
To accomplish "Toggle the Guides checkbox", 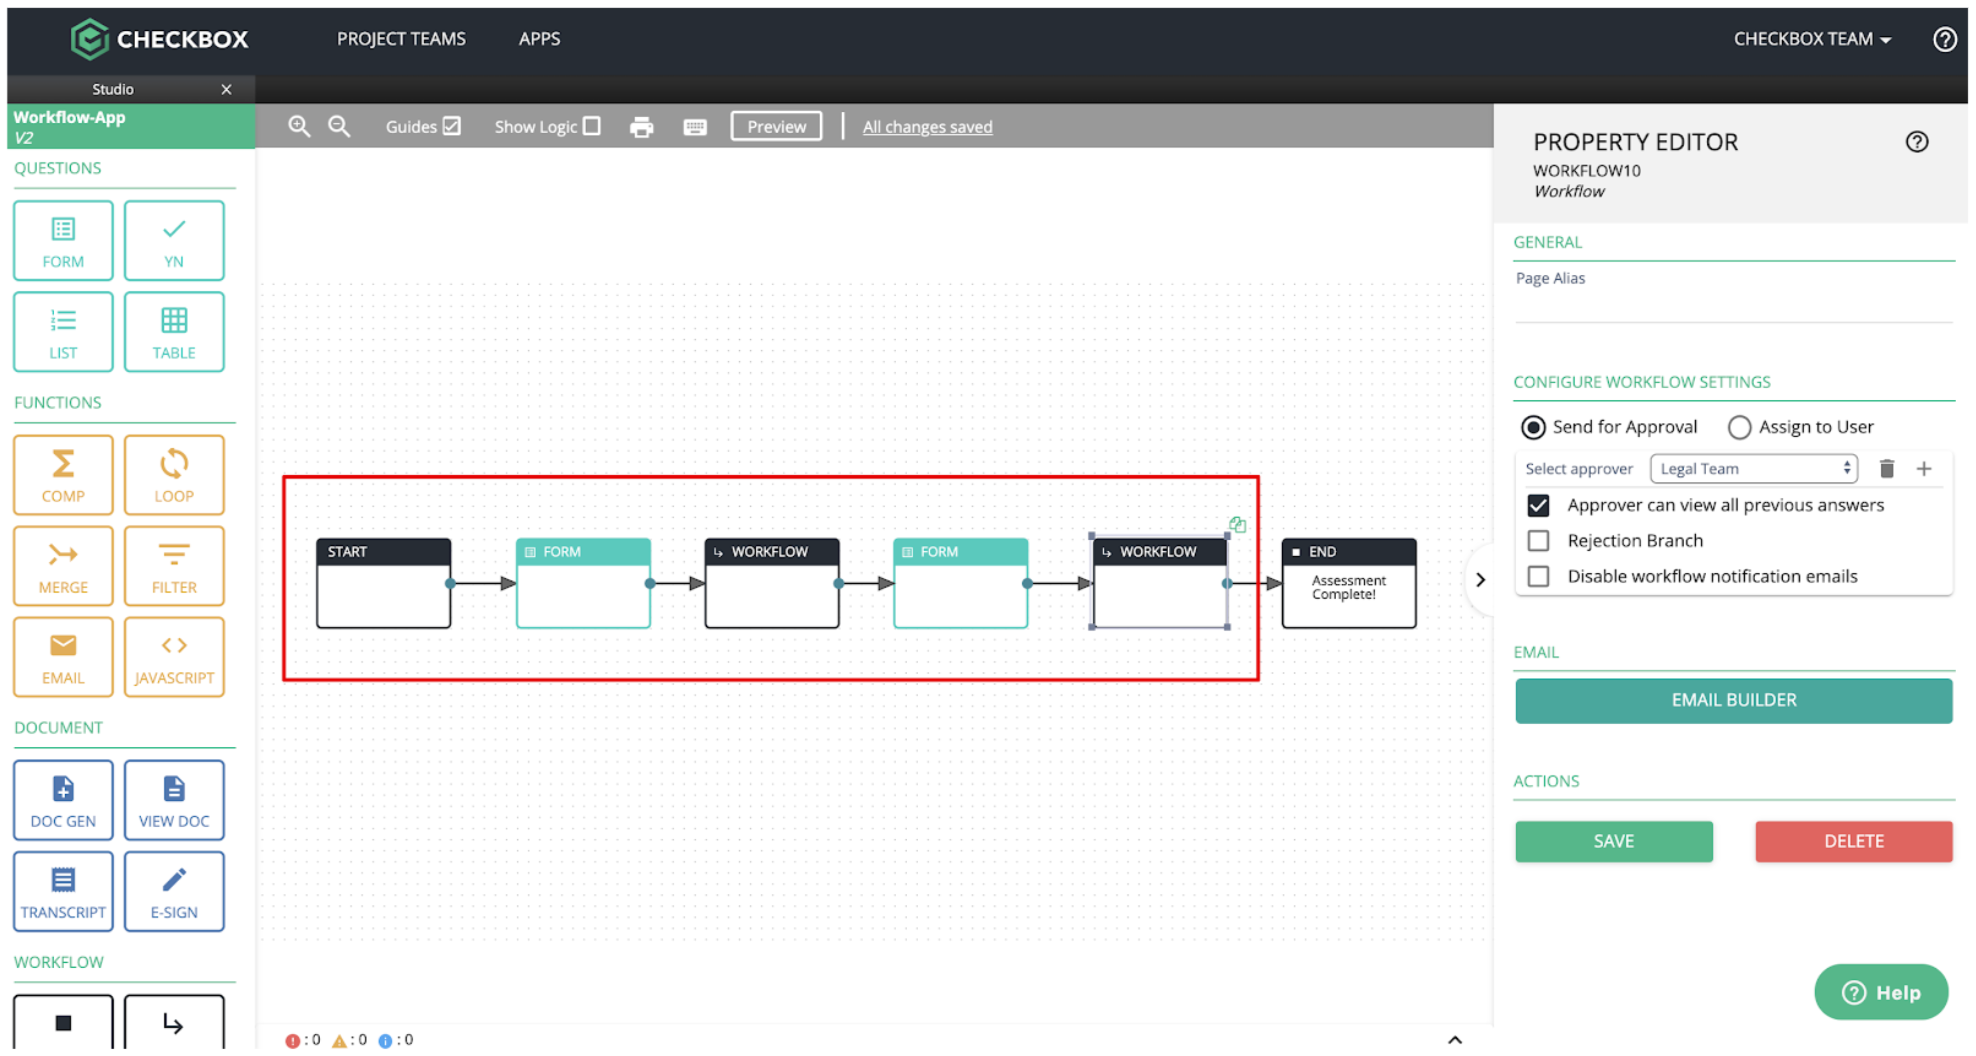I will click(452, 126).
